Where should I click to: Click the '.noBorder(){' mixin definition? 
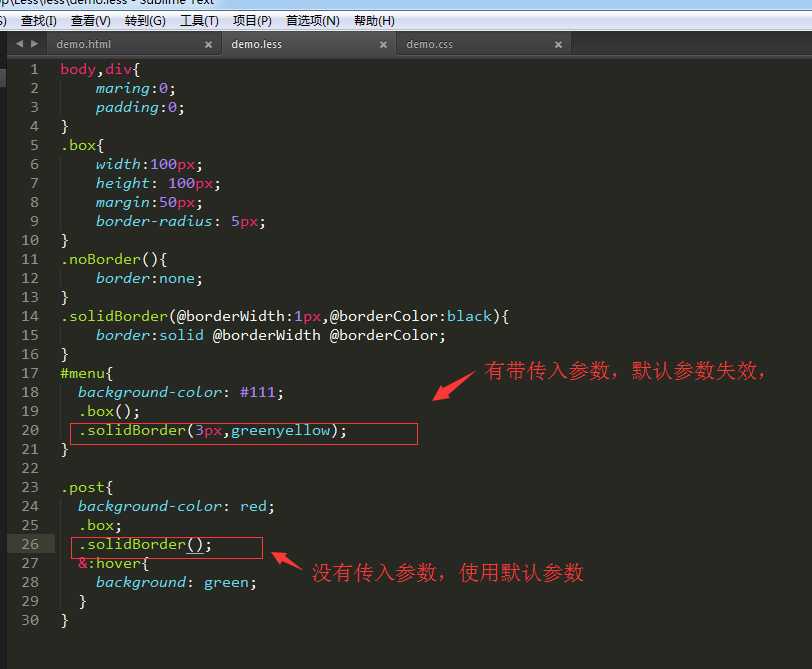tap(113, 259)
